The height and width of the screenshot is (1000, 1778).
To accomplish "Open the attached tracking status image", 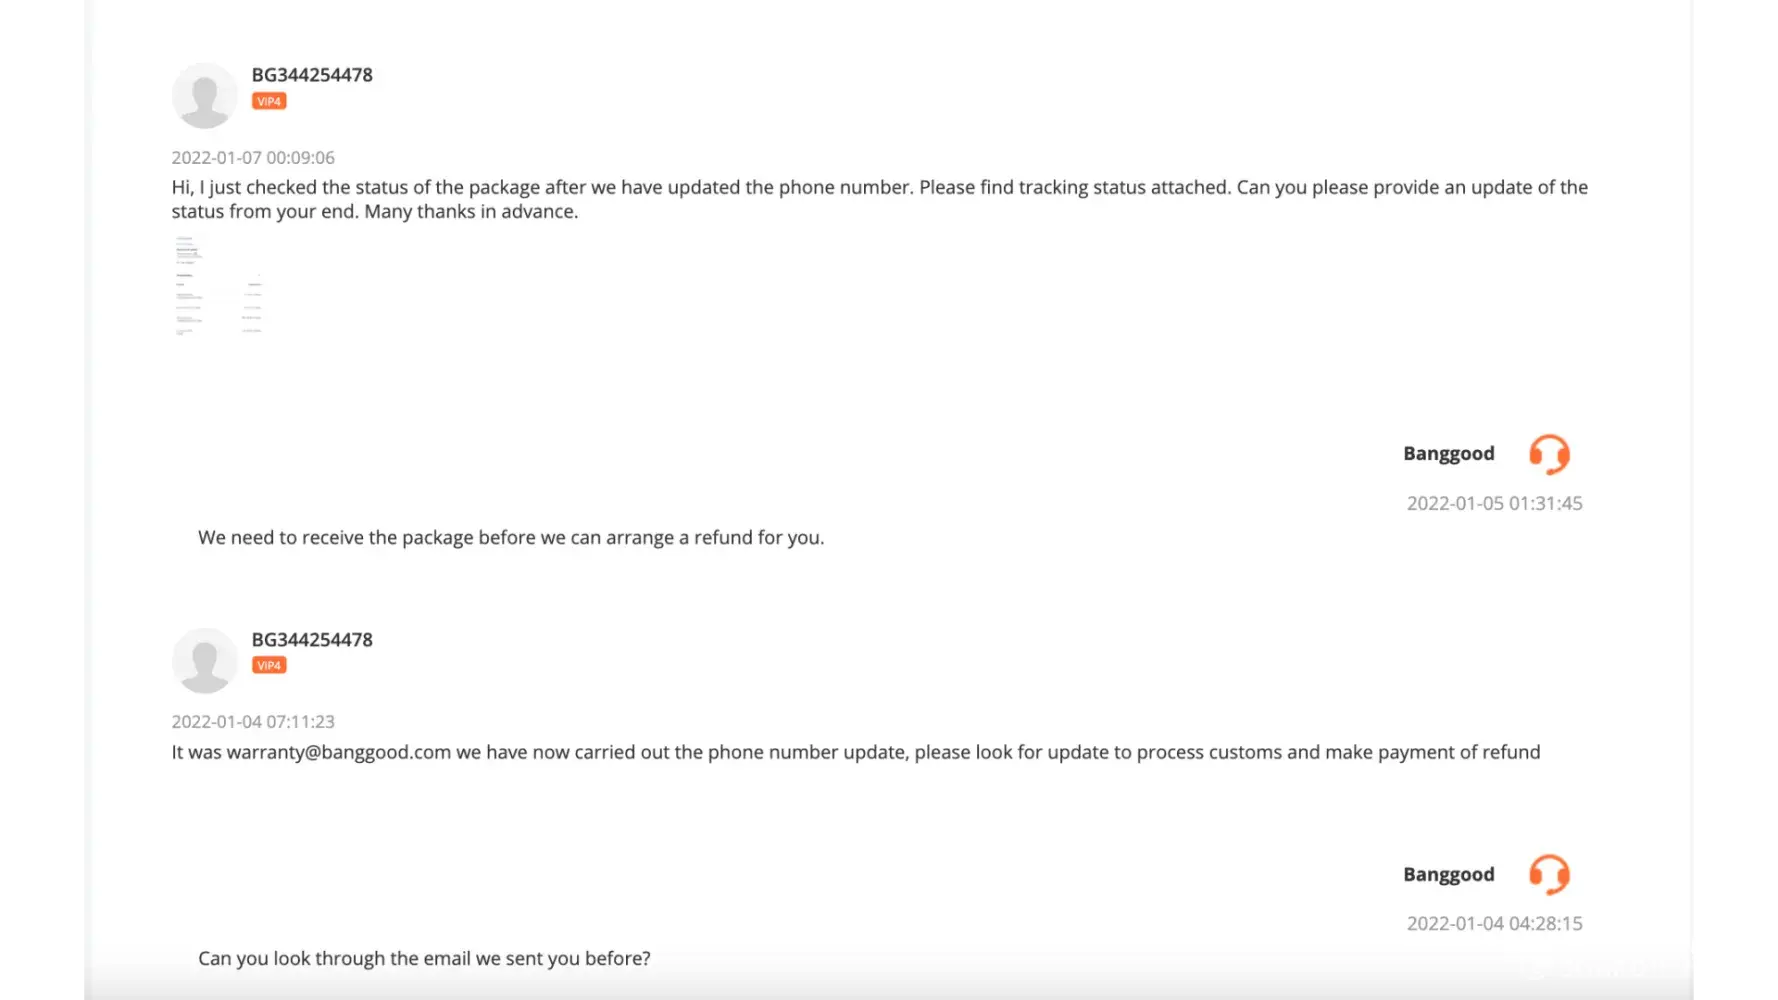I will (x=219, y=286).
